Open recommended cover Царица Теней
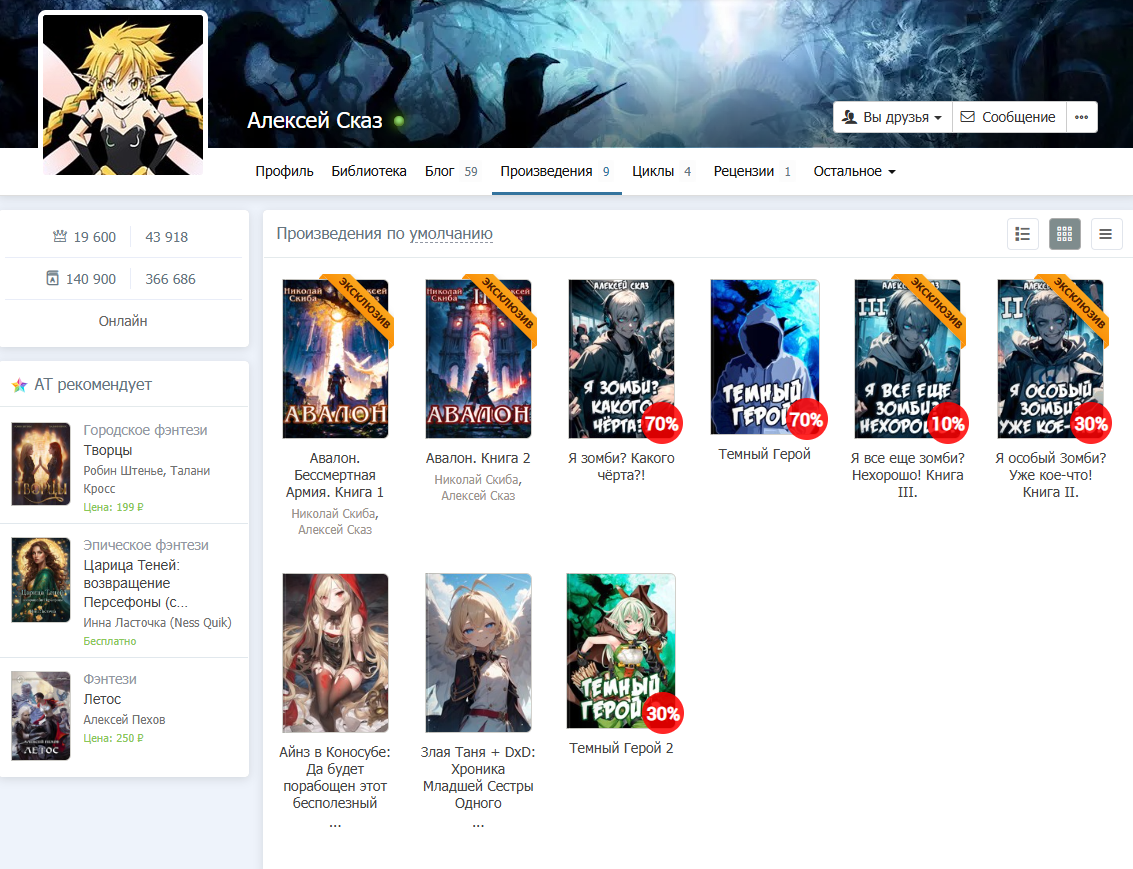 [40, 580]
